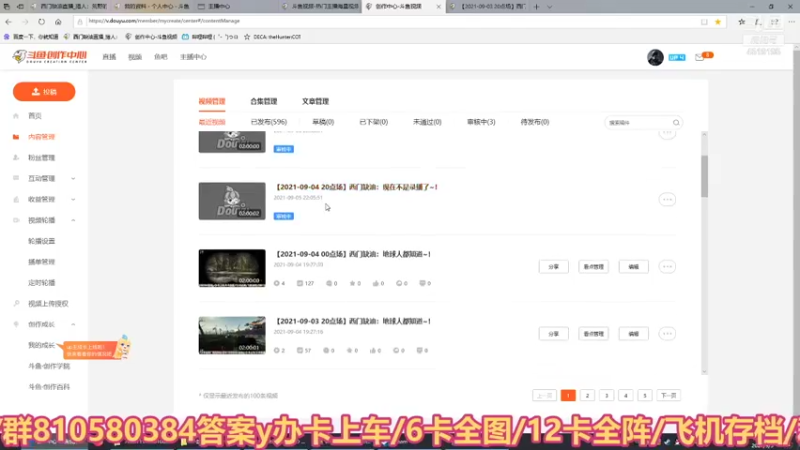
Task: Filter by 已下架(0)
Action: (x=373, y=122)
